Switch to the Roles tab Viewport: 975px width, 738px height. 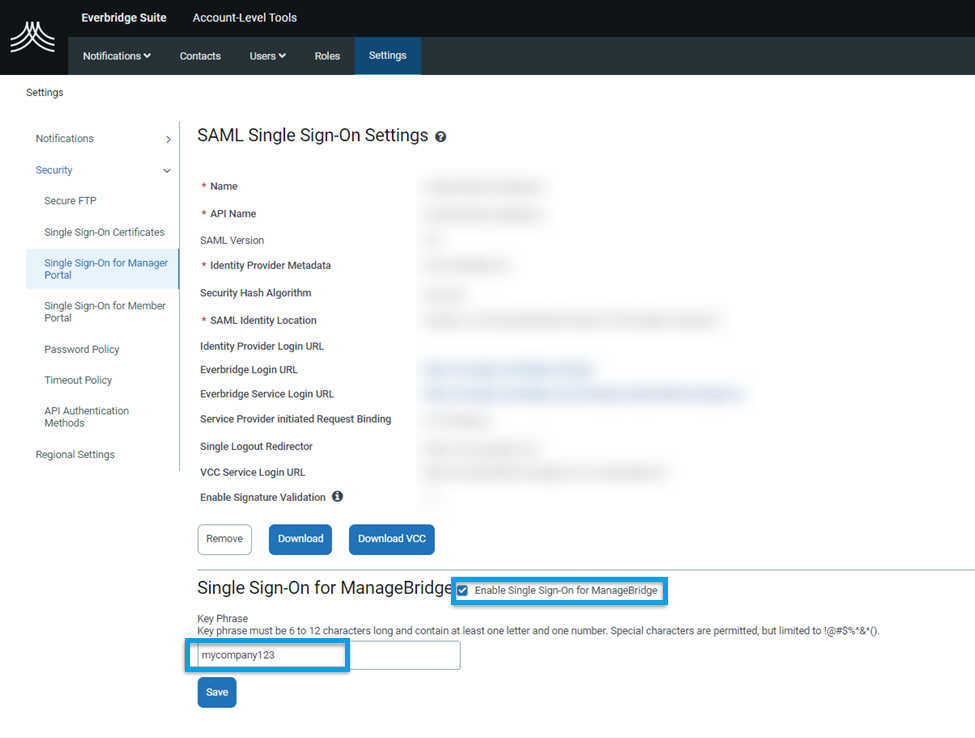tap(327, 56)
